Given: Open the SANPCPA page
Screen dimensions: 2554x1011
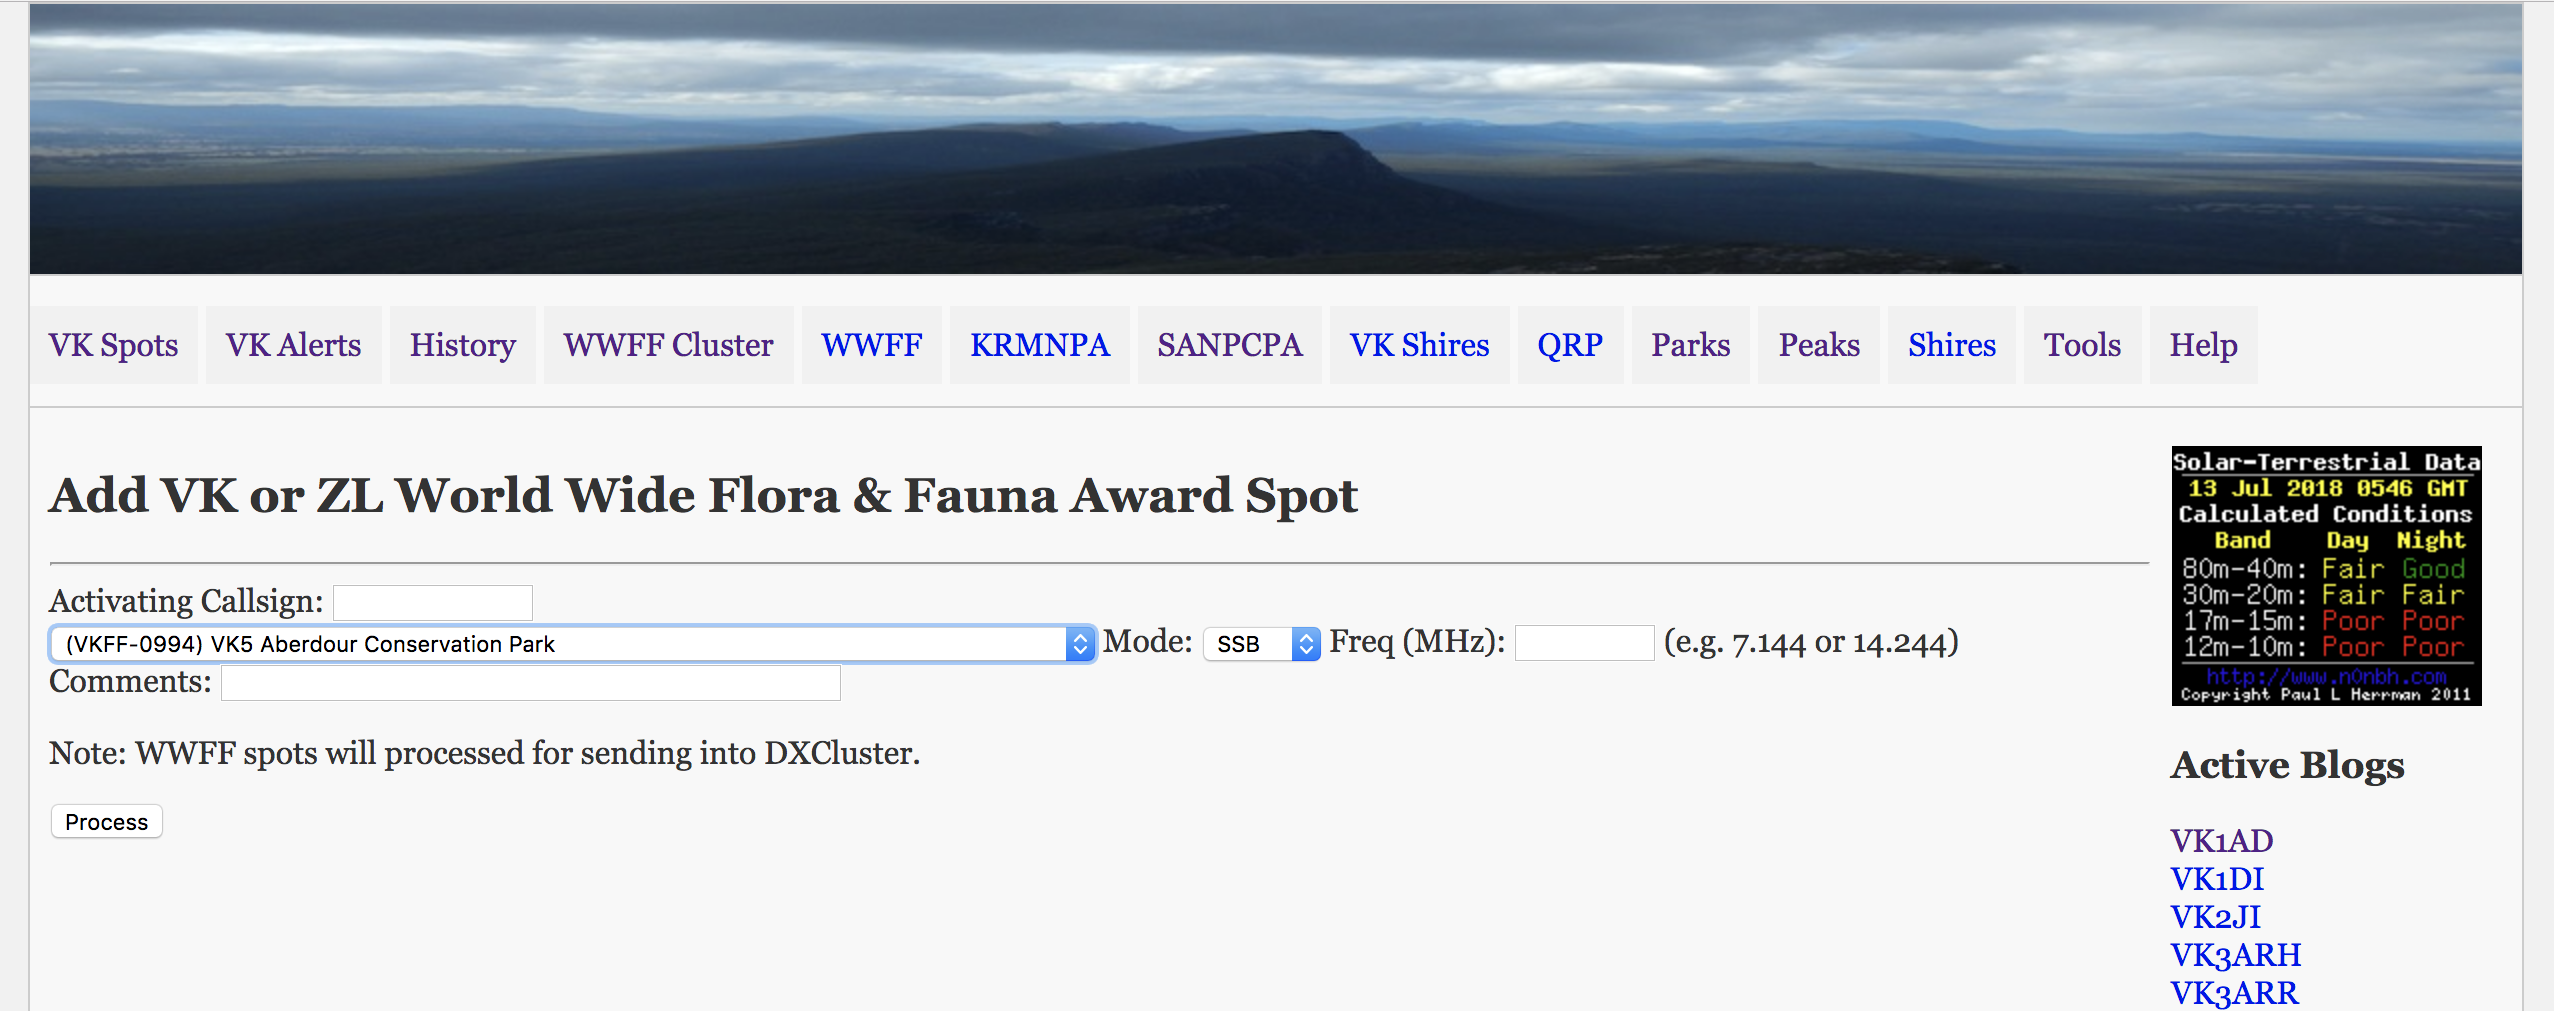Looking at the screenshot, I should pos(1229,345).
